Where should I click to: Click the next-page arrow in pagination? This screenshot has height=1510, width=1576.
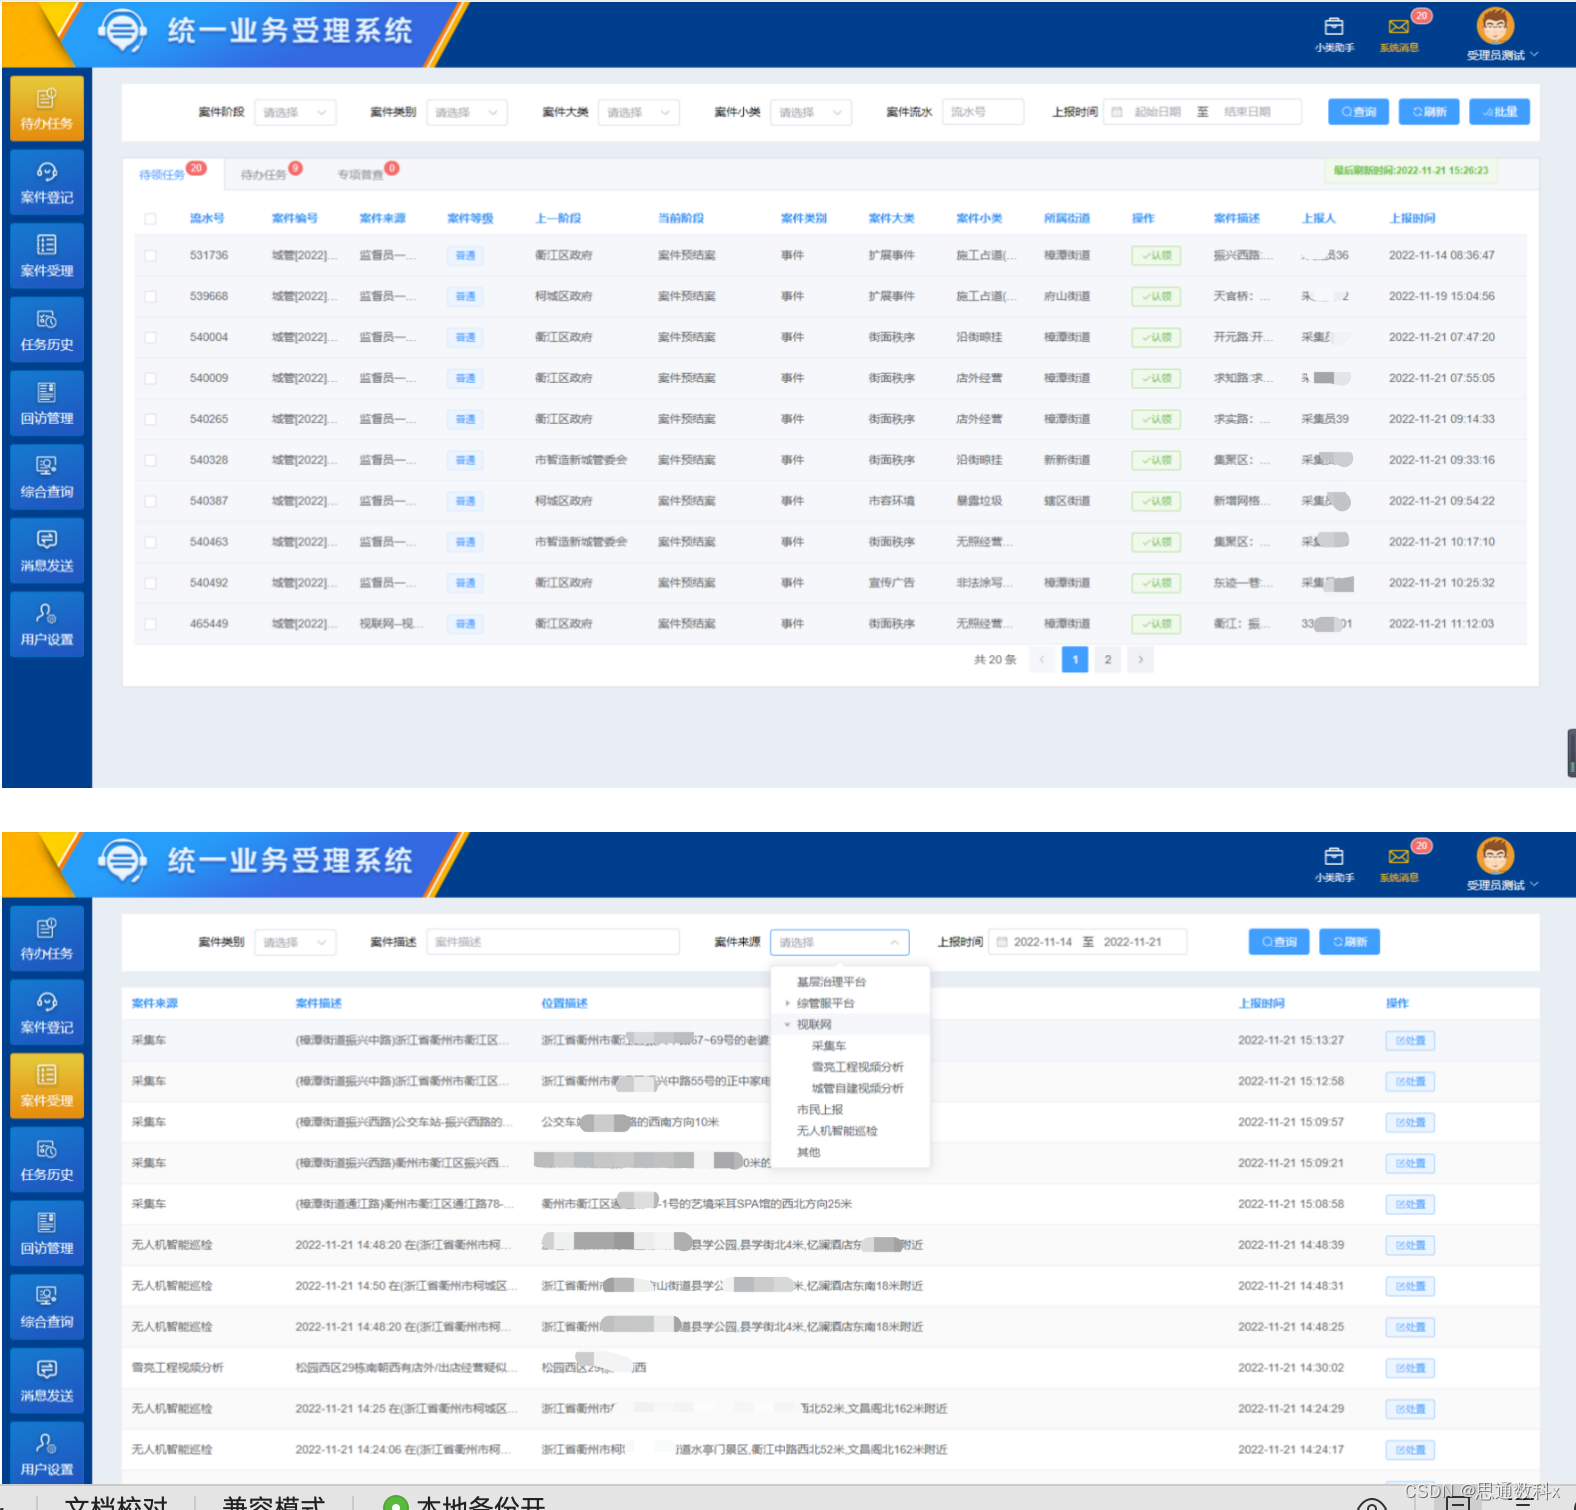pyautogui.click(x=1140, y=660)
